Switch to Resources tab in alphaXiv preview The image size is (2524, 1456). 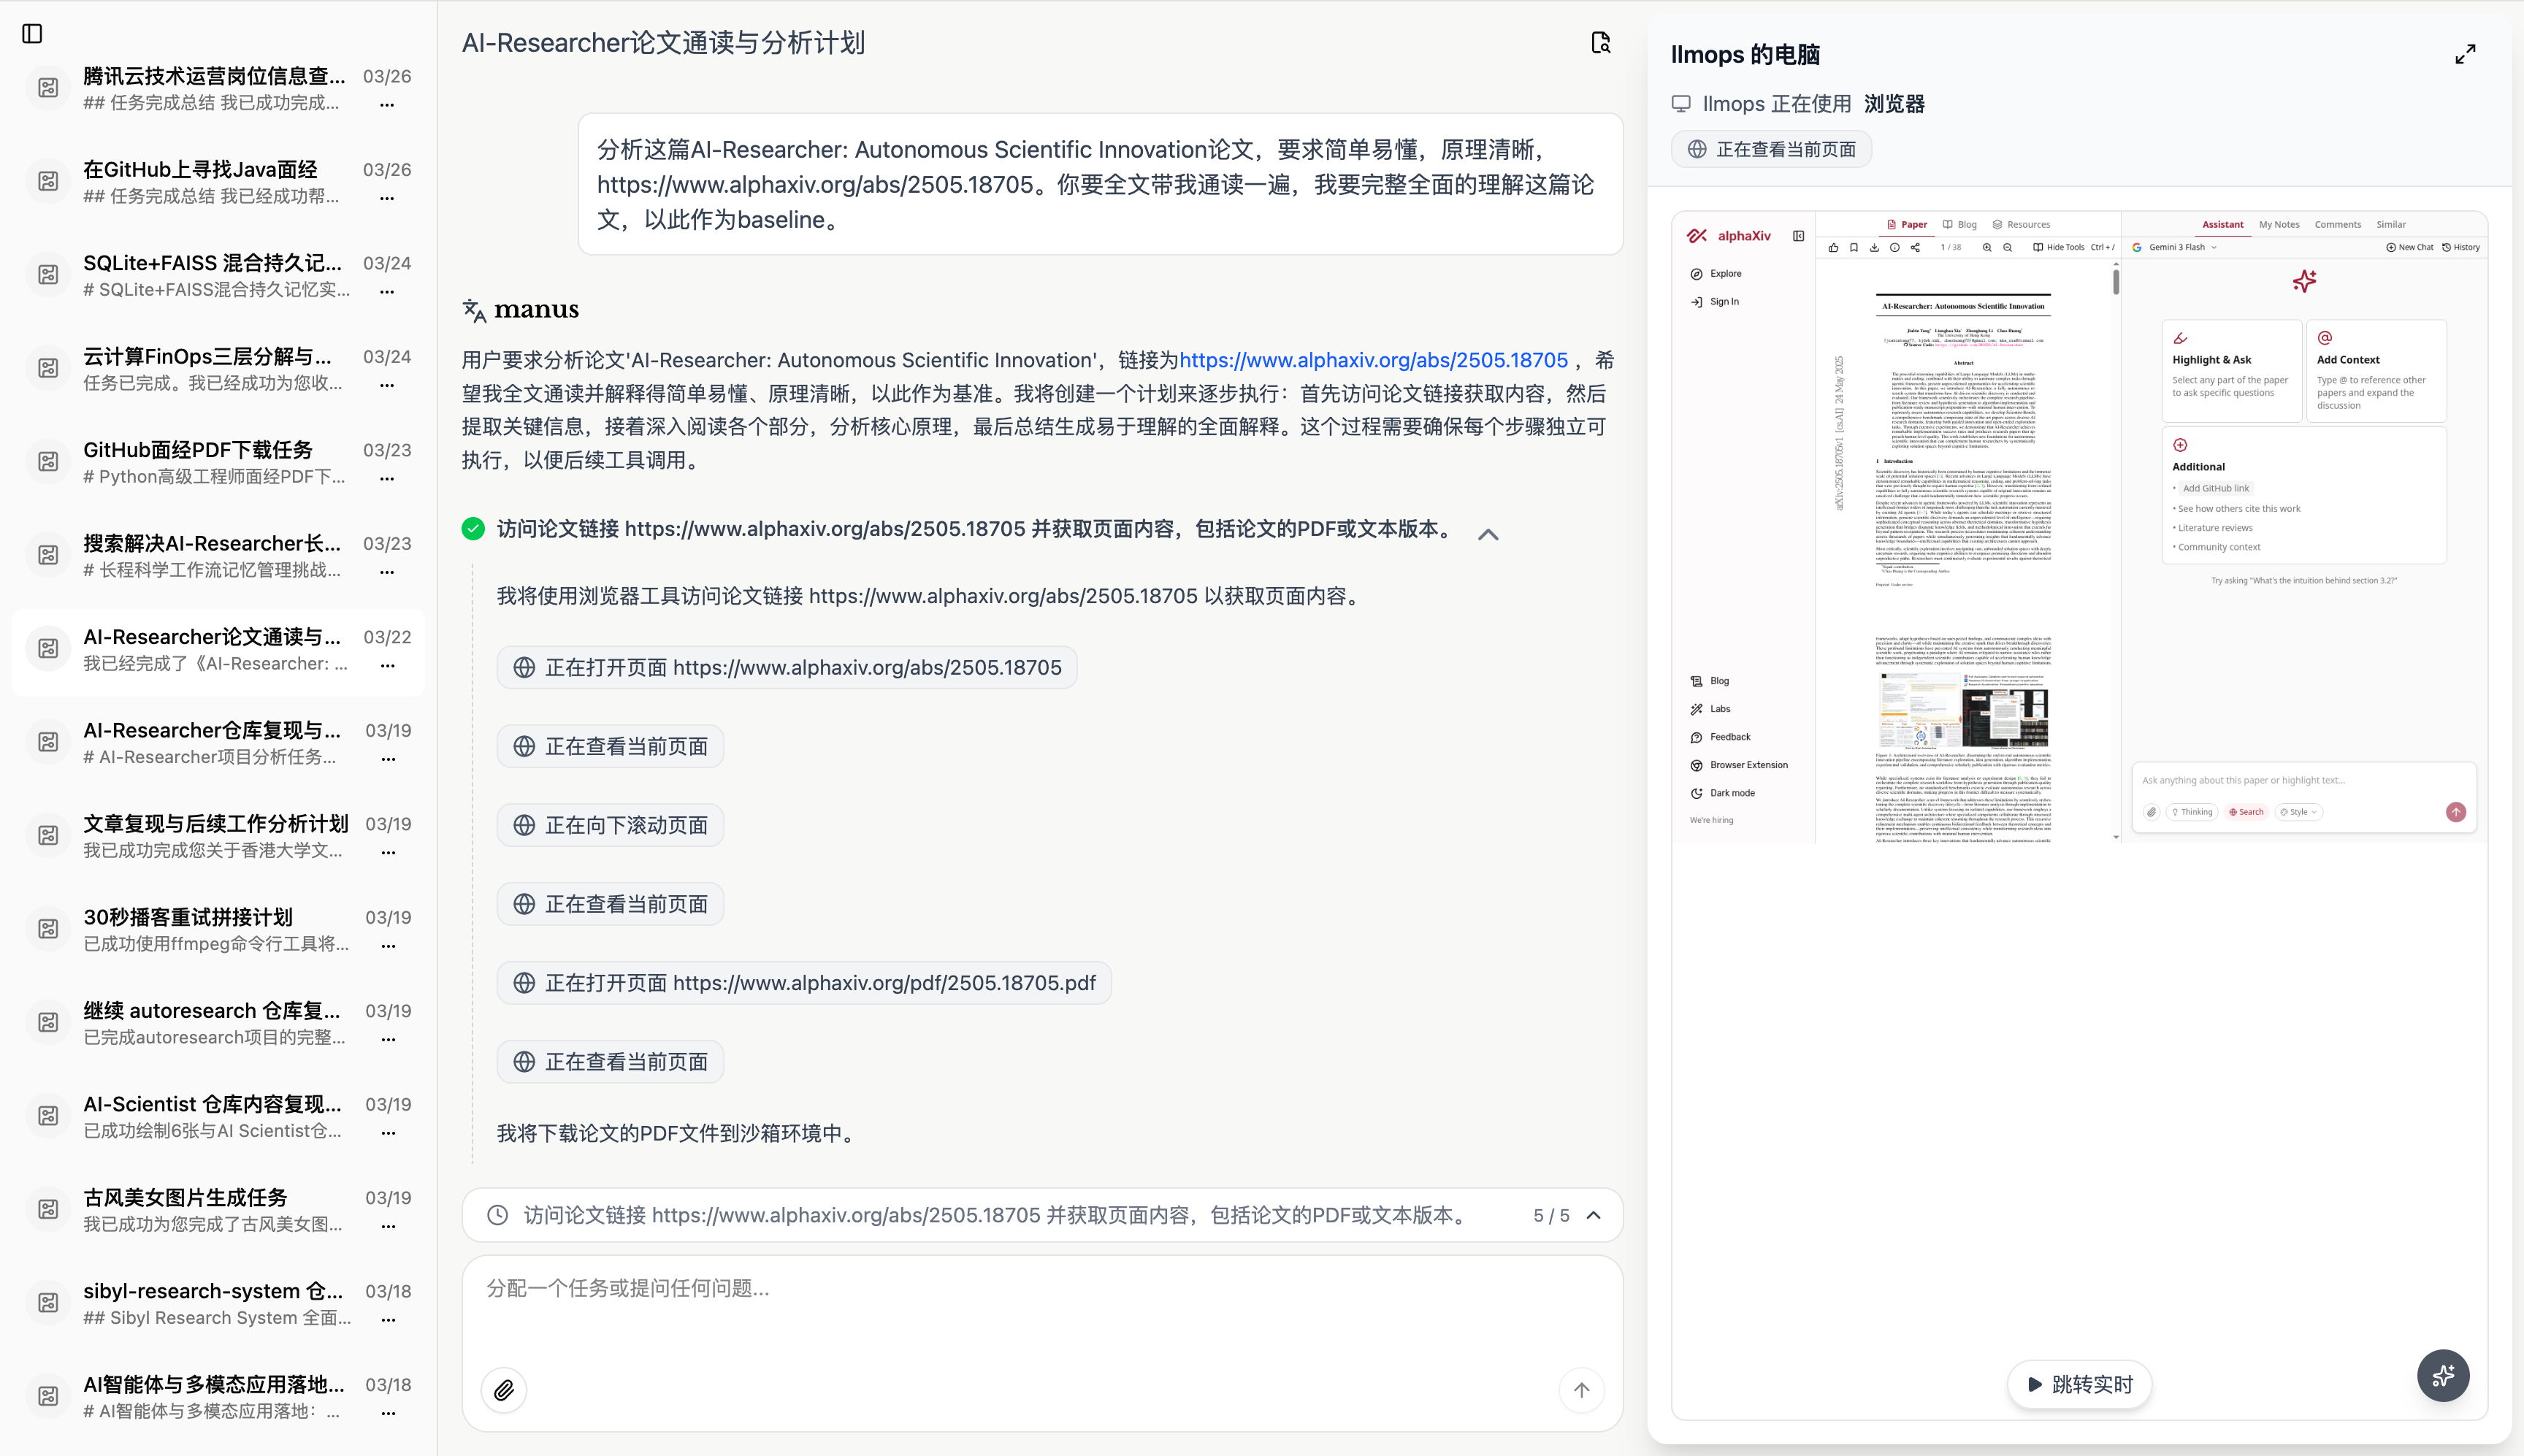(x=2021, y=225)
